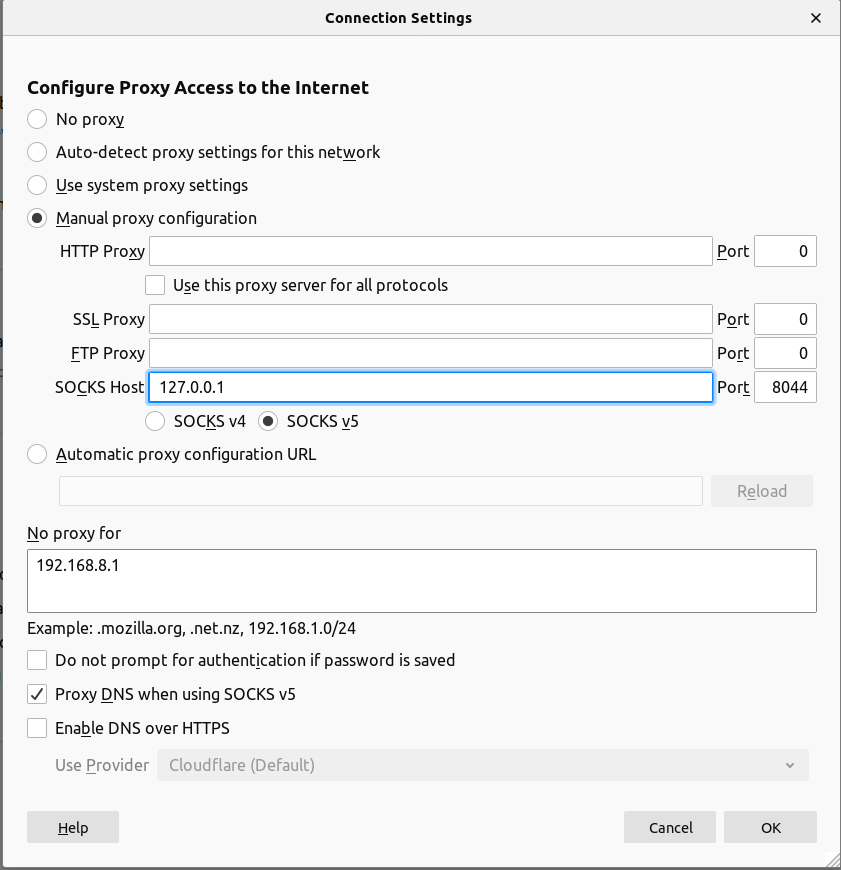Select the SOCKS v5 option
841x870 pixels.
point(268,421)
